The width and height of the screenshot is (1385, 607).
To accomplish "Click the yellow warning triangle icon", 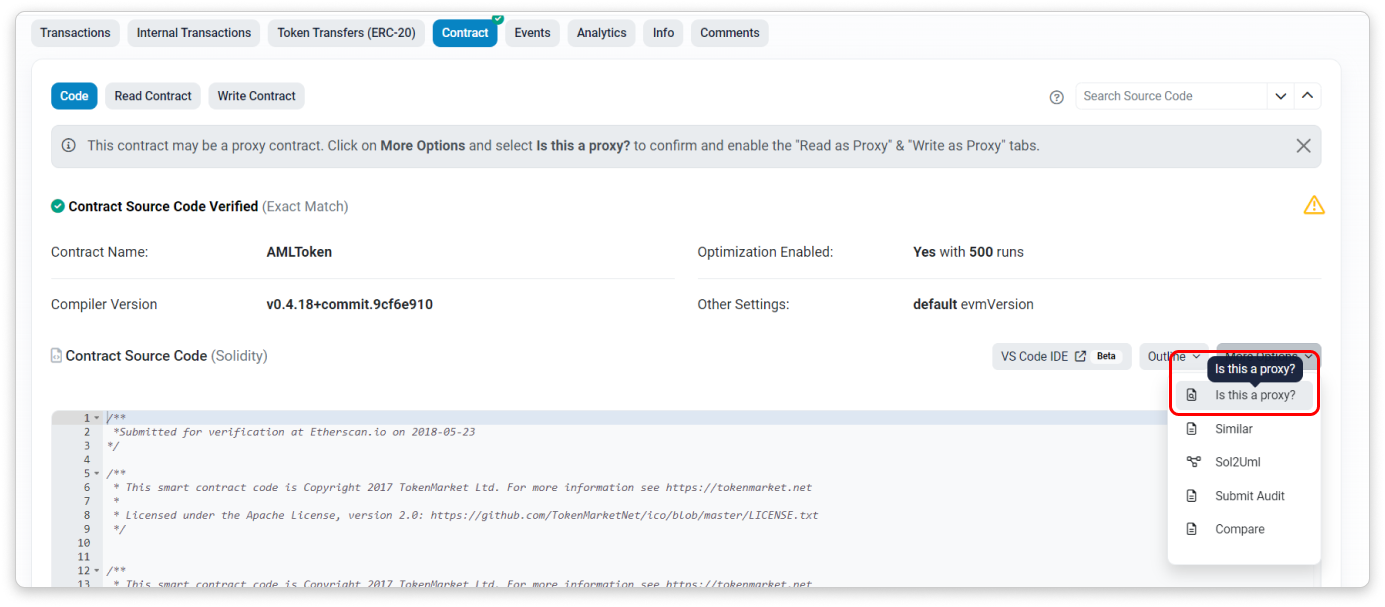I will (1313, 205).
